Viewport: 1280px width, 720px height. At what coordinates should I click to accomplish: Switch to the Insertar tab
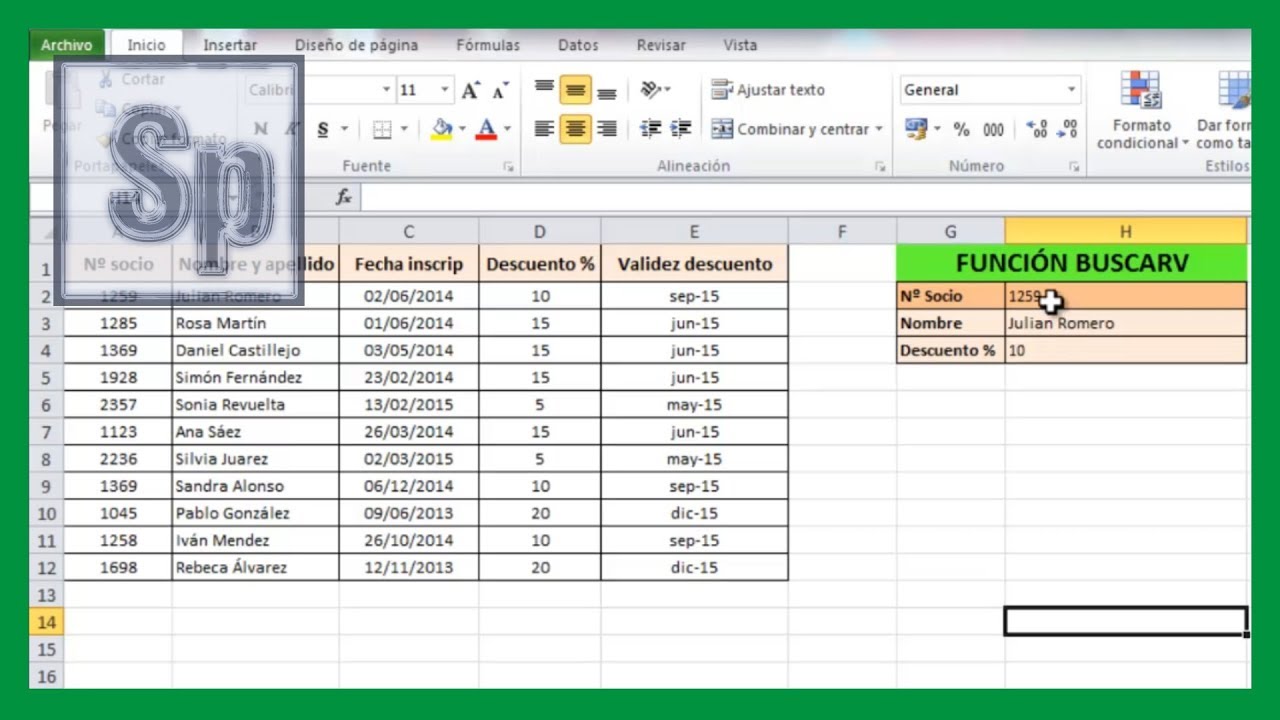tap(230, 45)
